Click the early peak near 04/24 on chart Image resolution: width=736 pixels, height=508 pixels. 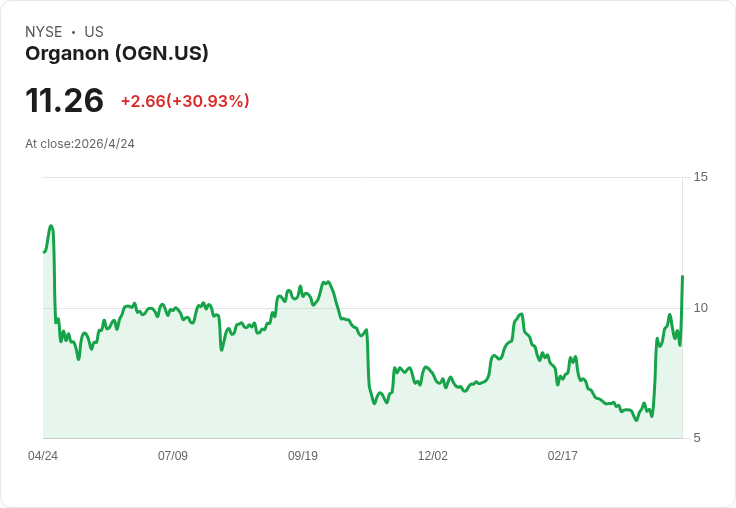pos(51,226)
